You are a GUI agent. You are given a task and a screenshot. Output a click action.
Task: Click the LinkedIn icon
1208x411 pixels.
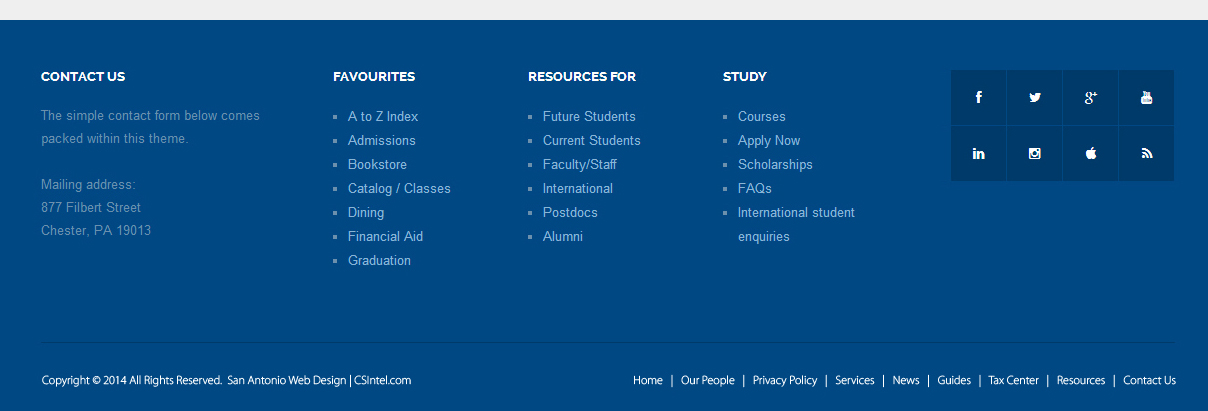(978, 153)
